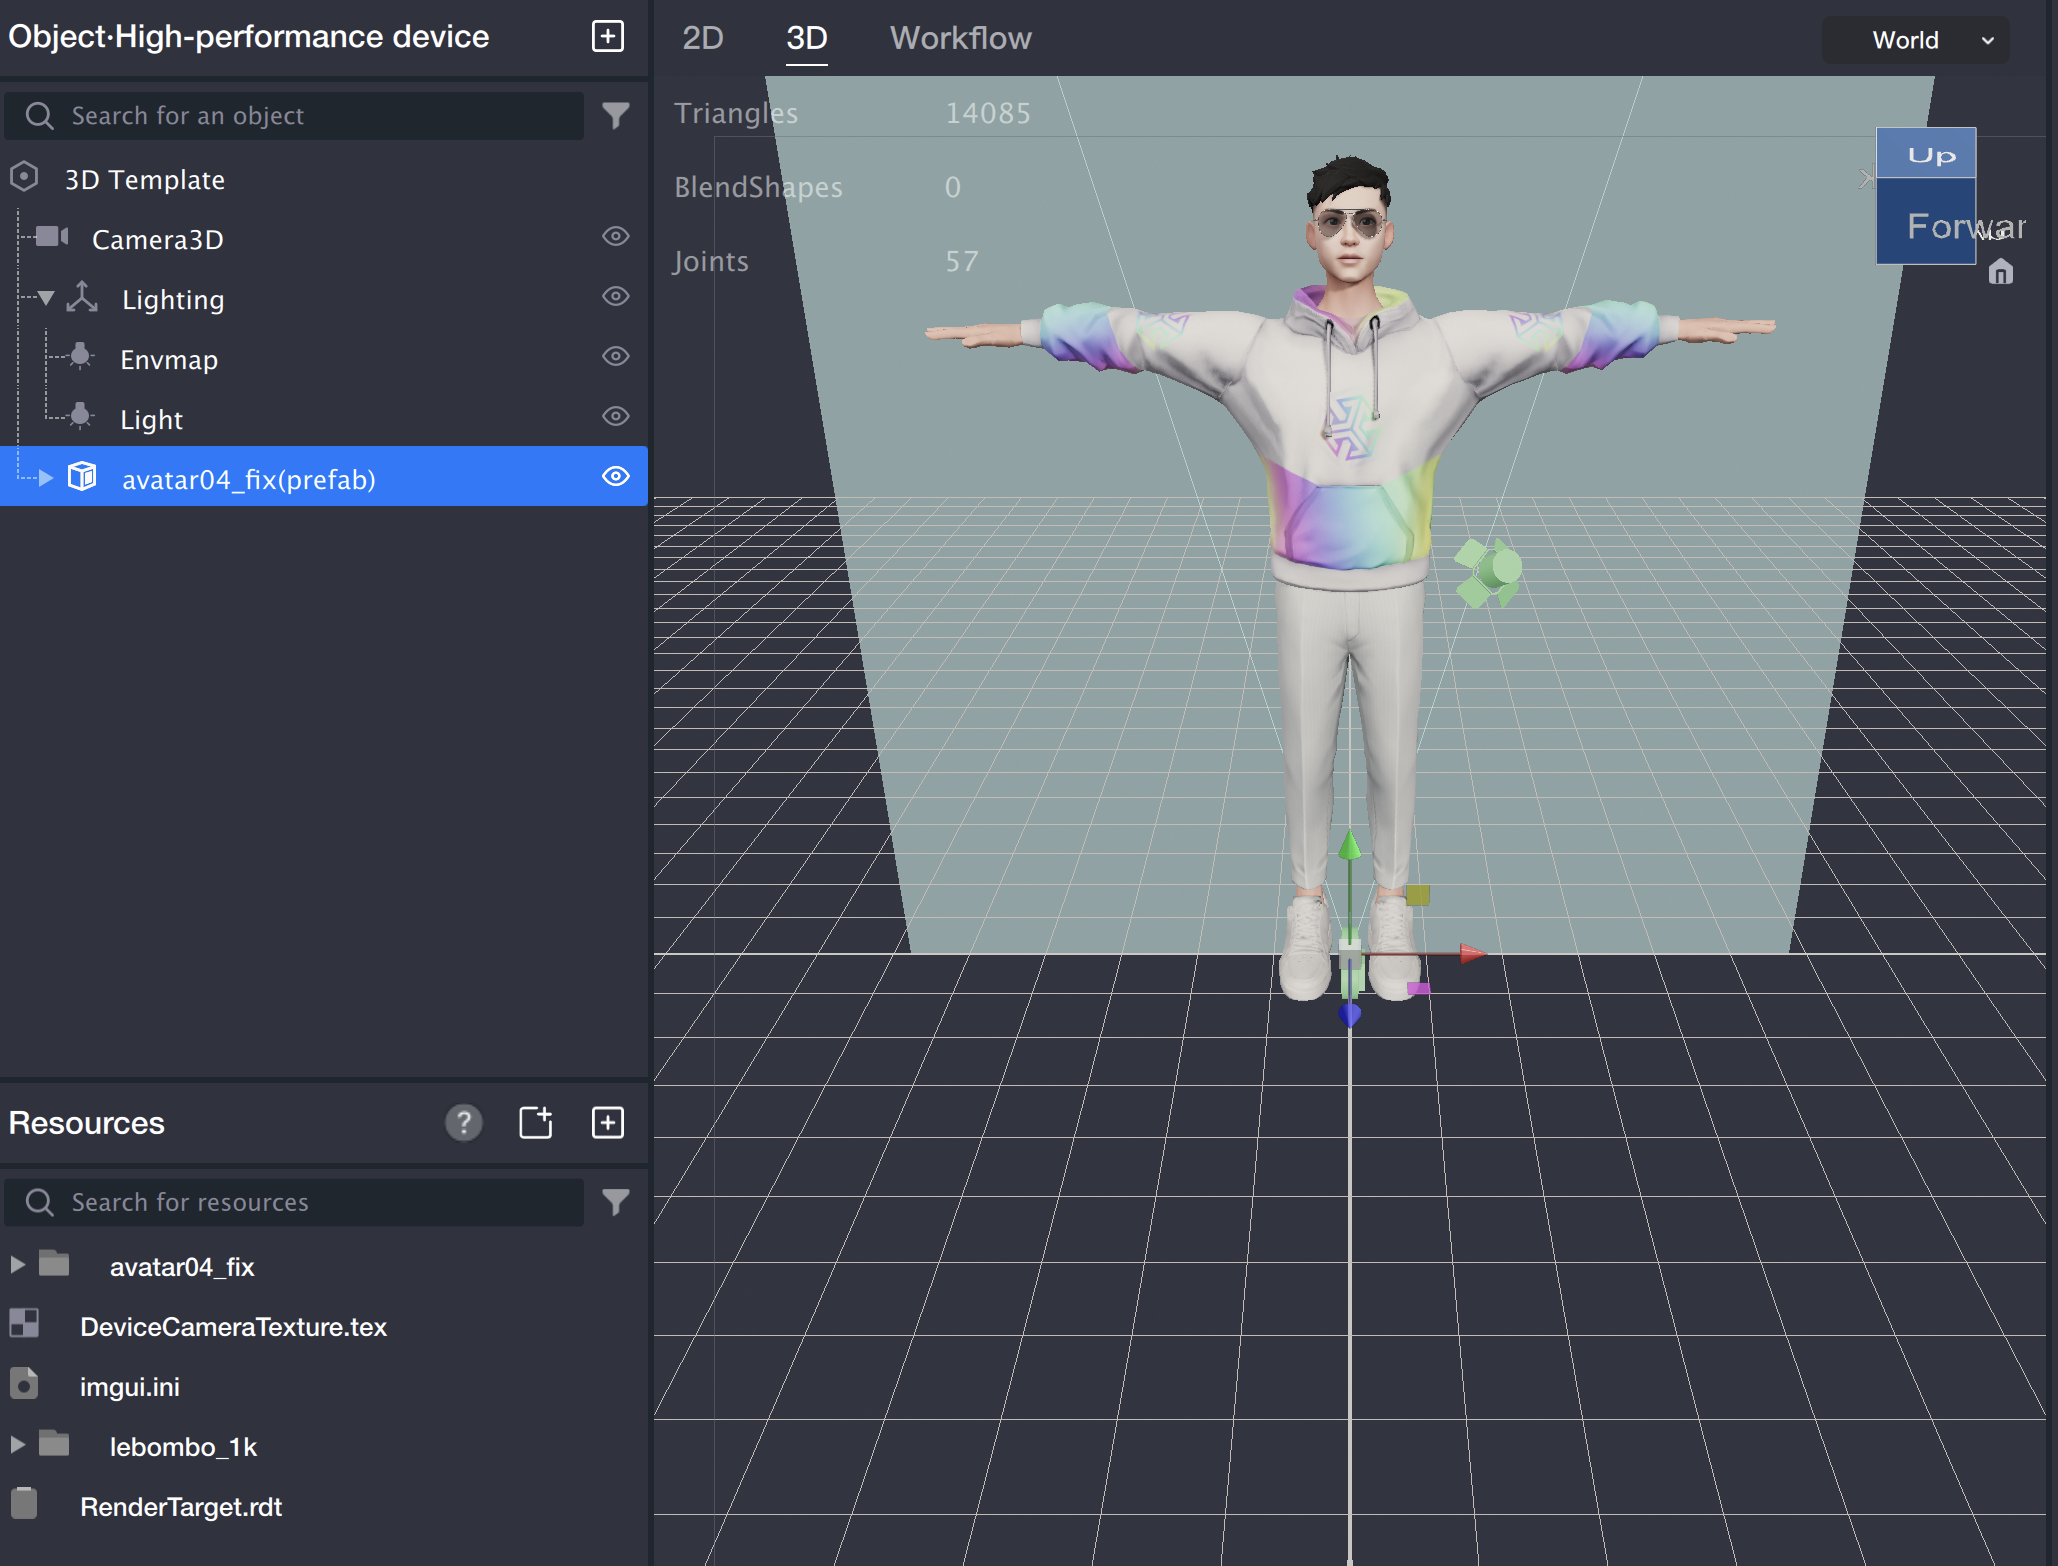Switch to the Workflow tab

(960, 38)
